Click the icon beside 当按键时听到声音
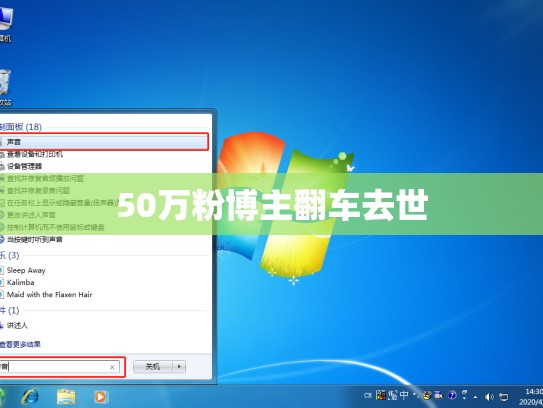 point(2,239)
